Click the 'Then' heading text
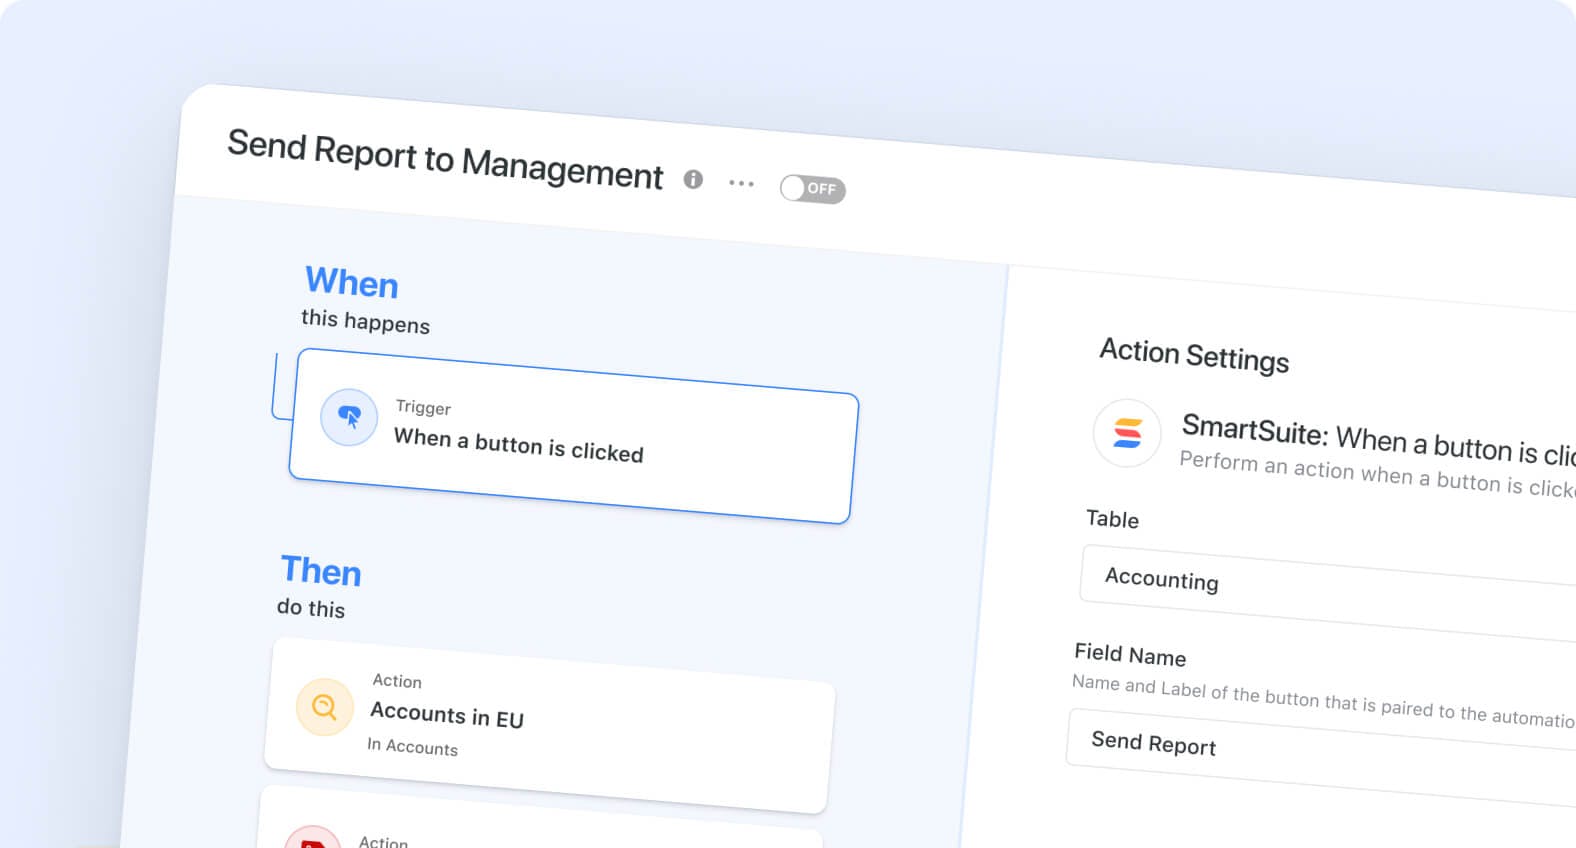The width and height of the screenshot is (1576, 848). [x=321, y=570]
